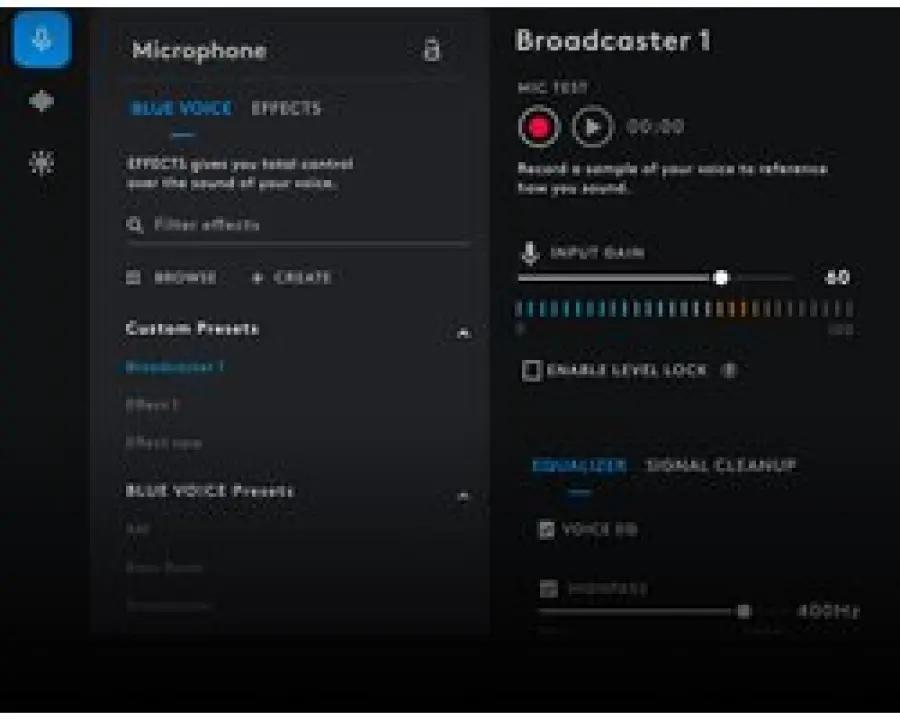Select the second custom preset, Effect 1
The height and width of the screenshot is (720, 900).
[x=153, y=405]
